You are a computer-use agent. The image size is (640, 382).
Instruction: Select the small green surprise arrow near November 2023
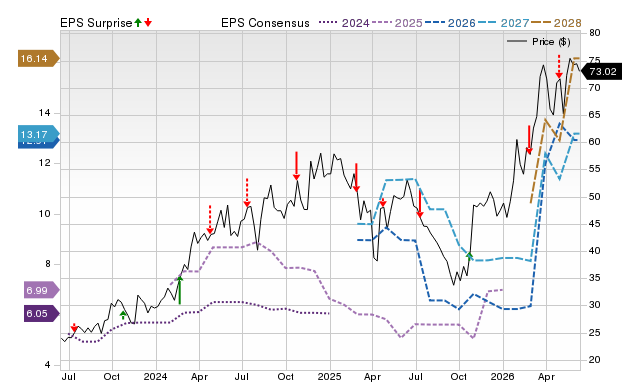(x=123, y=315)
